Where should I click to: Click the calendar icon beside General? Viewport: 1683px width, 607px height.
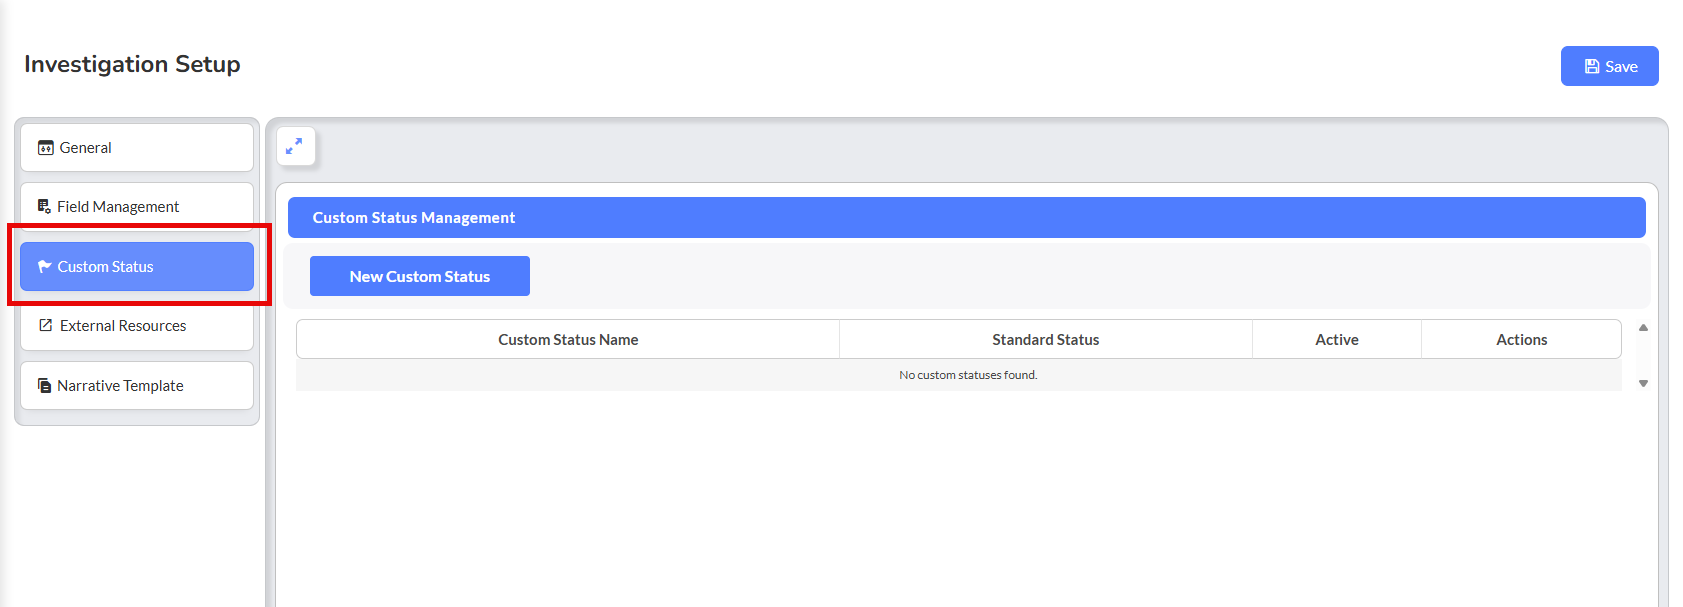45,148
